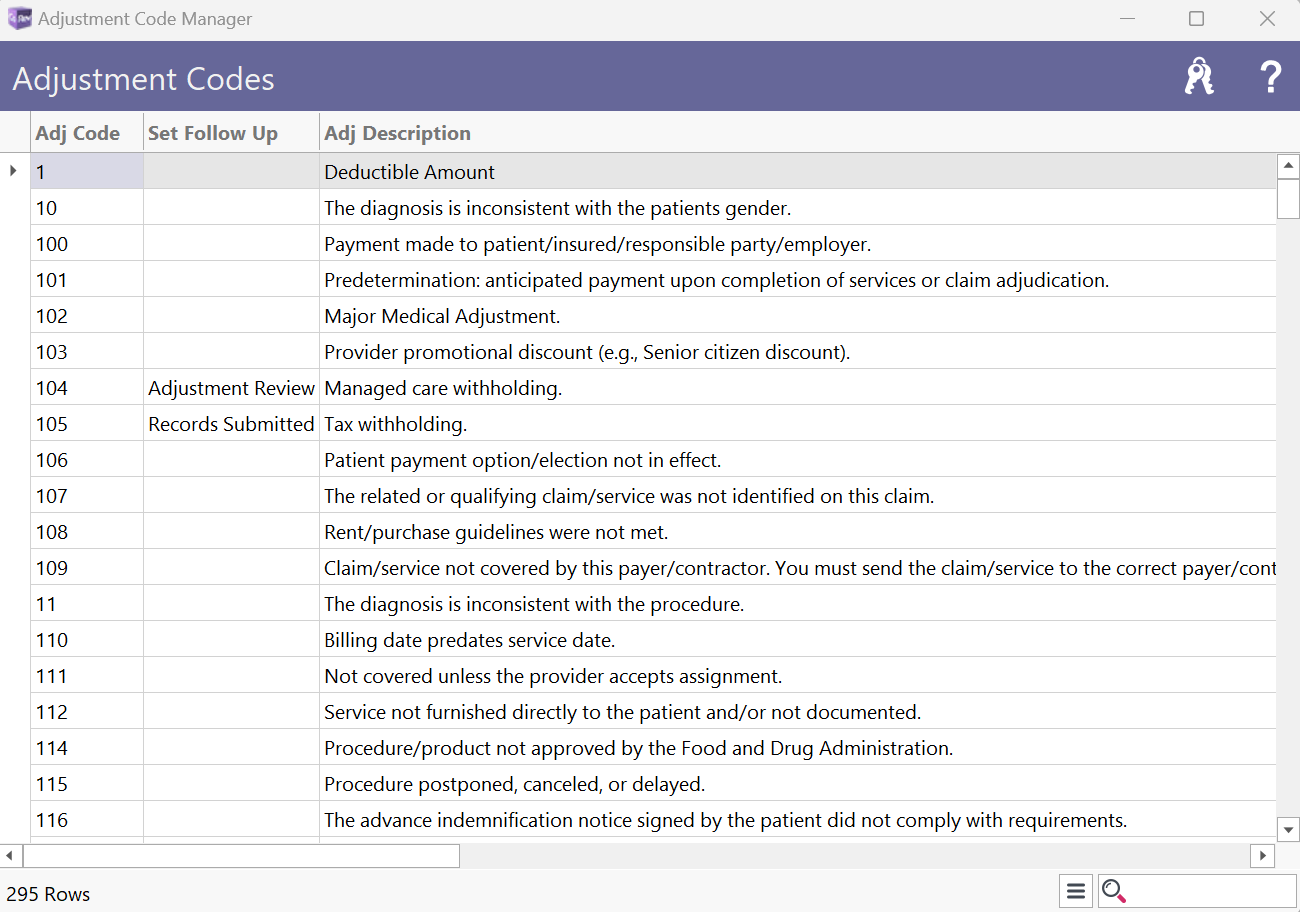1300x912 pixels.
Task: Select adj code cell '105'
Action: 87,424
